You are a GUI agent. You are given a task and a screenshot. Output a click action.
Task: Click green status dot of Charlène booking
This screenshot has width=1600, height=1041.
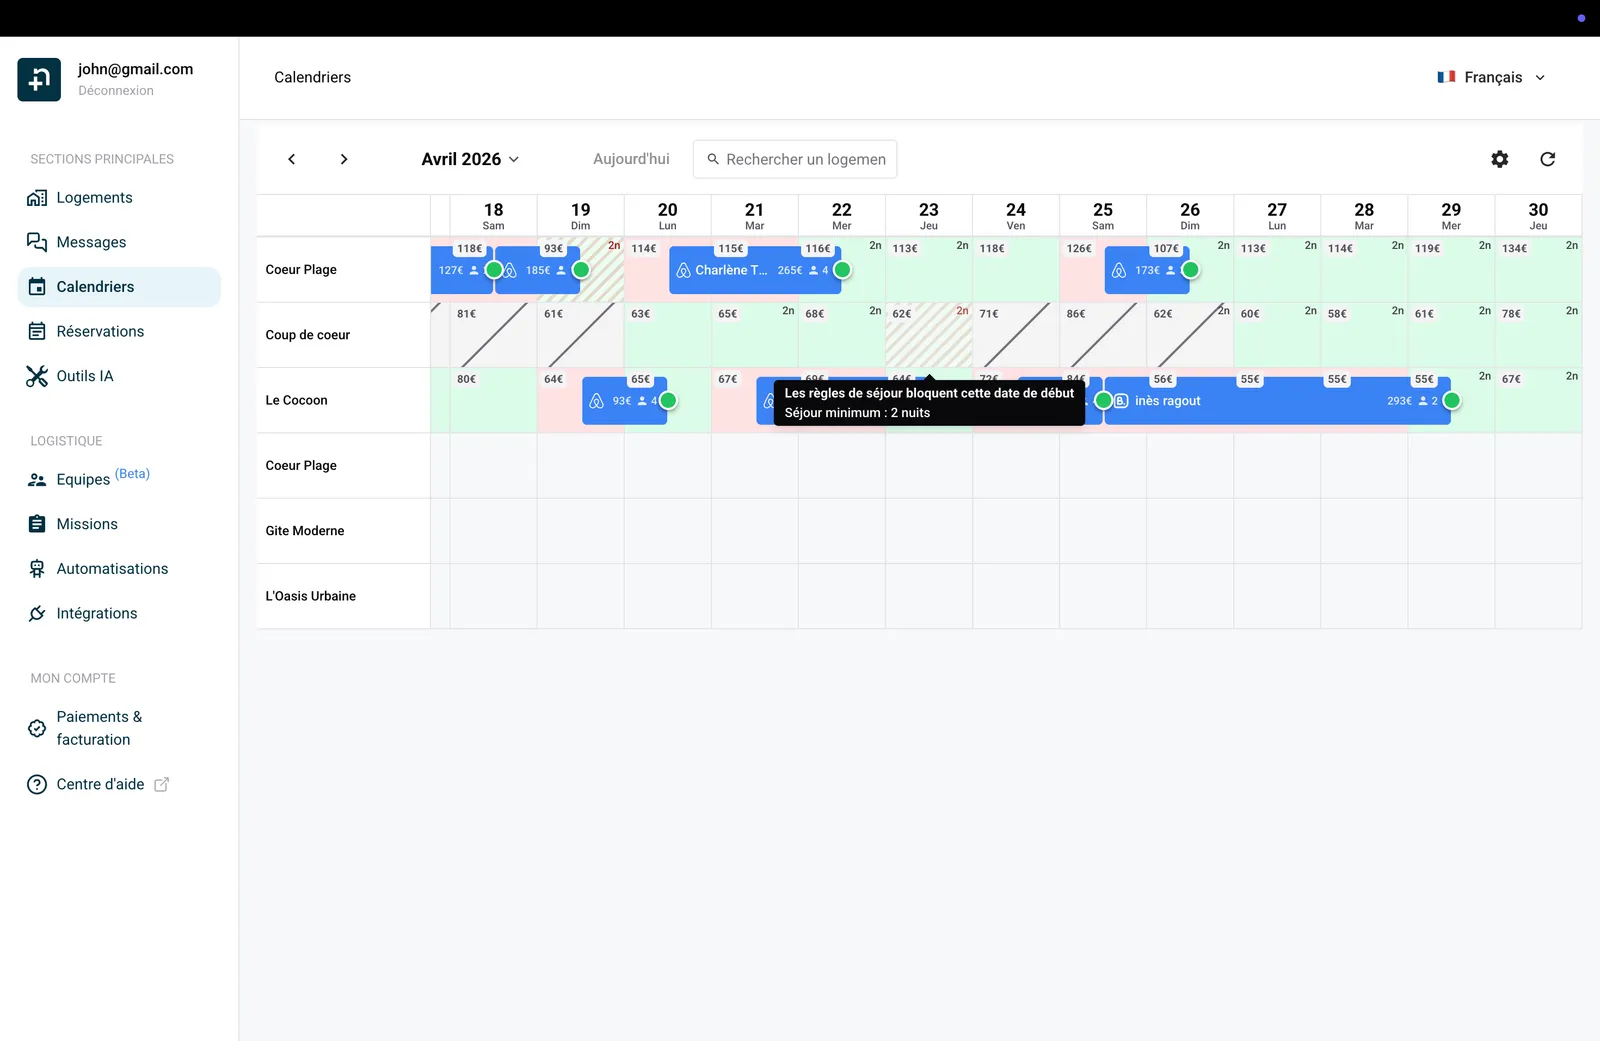[842, 270]
